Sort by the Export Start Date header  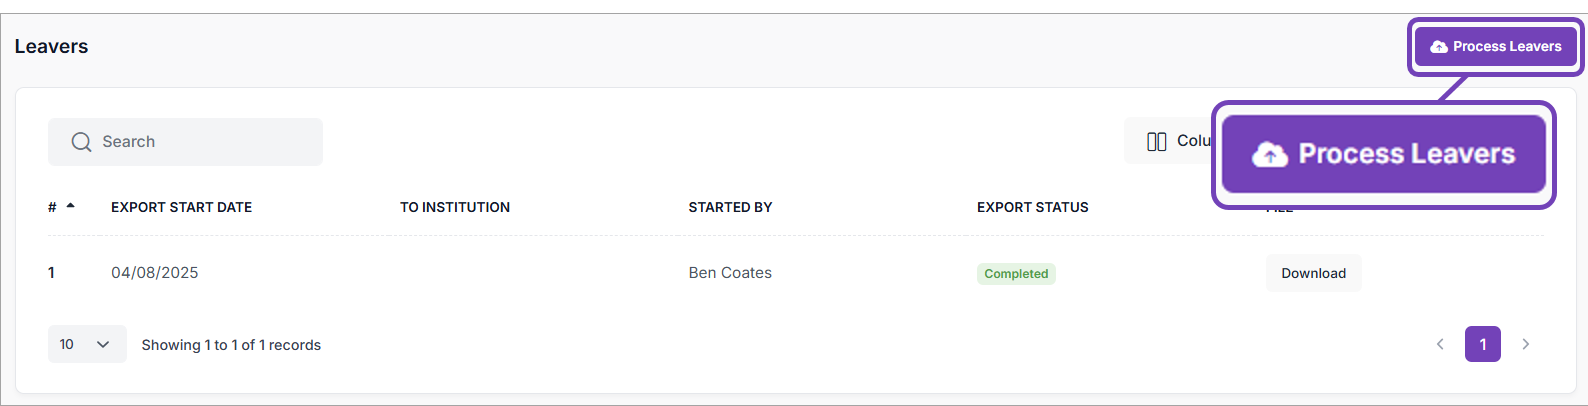tap(181, 207)
